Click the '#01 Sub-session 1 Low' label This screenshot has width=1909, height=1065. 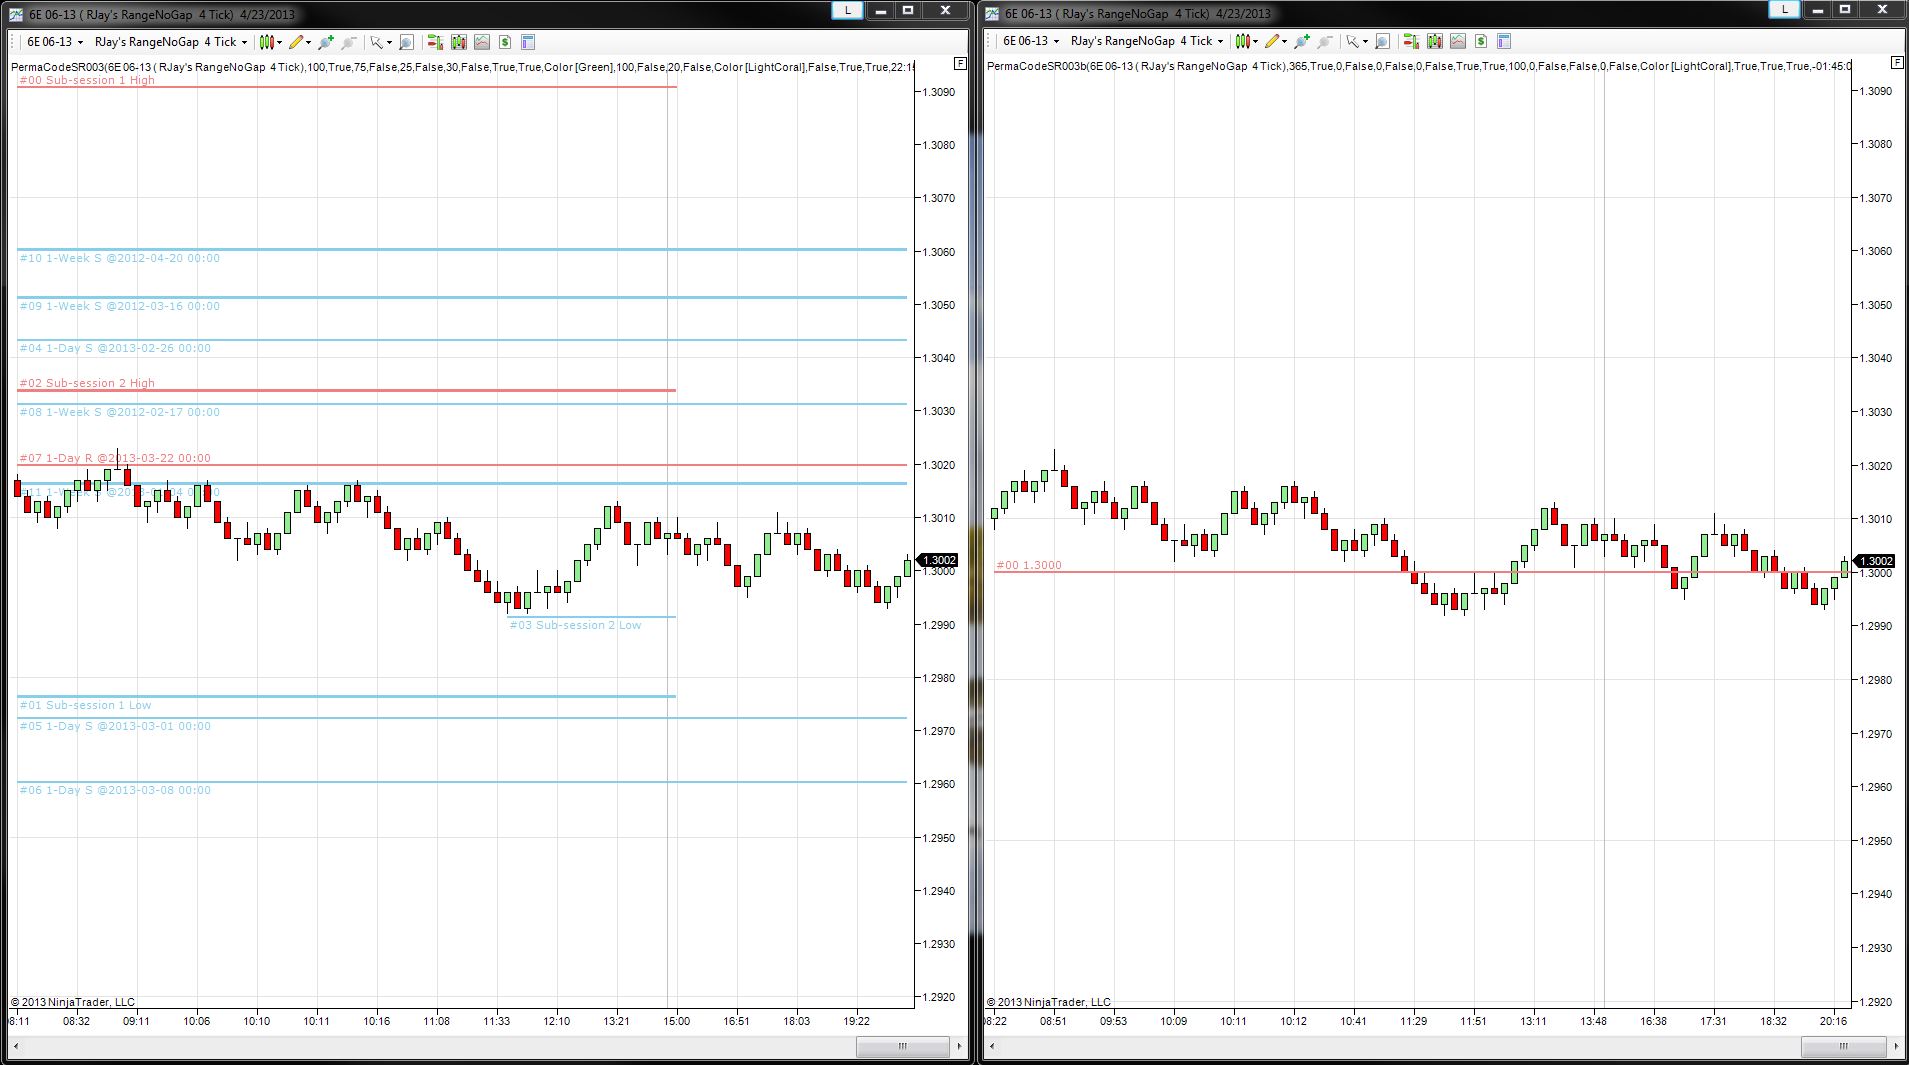click(x=86, y=705)
